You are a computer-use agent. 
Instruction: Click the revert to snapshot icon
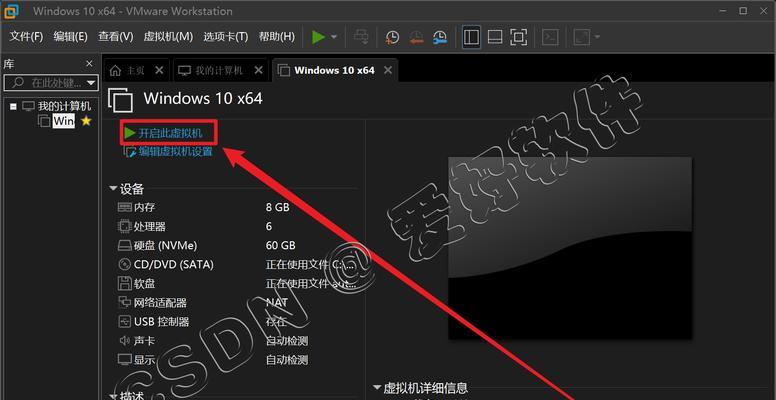click(416, 37)
